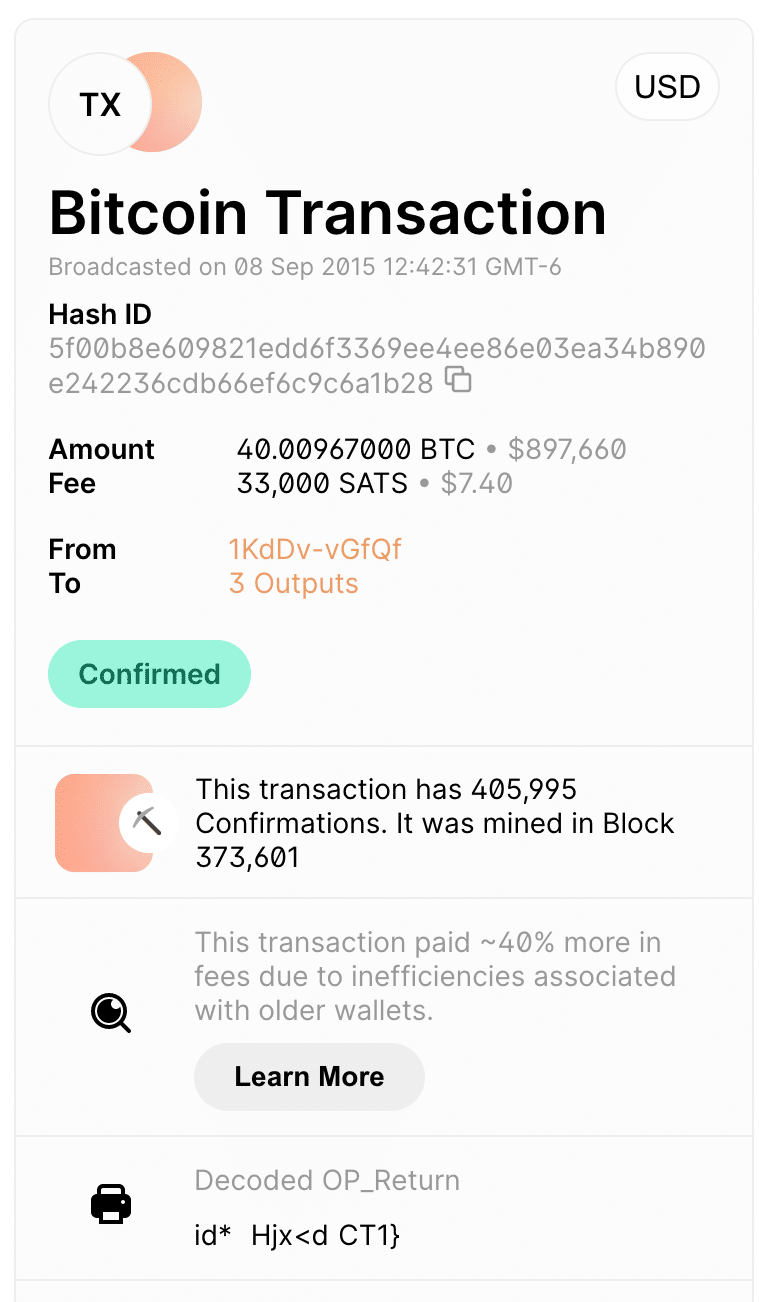The width and height of the screenshot is (772, 1302).
Task: Click the $897,660 USD amount value
Action: click(x=567, y=449)
